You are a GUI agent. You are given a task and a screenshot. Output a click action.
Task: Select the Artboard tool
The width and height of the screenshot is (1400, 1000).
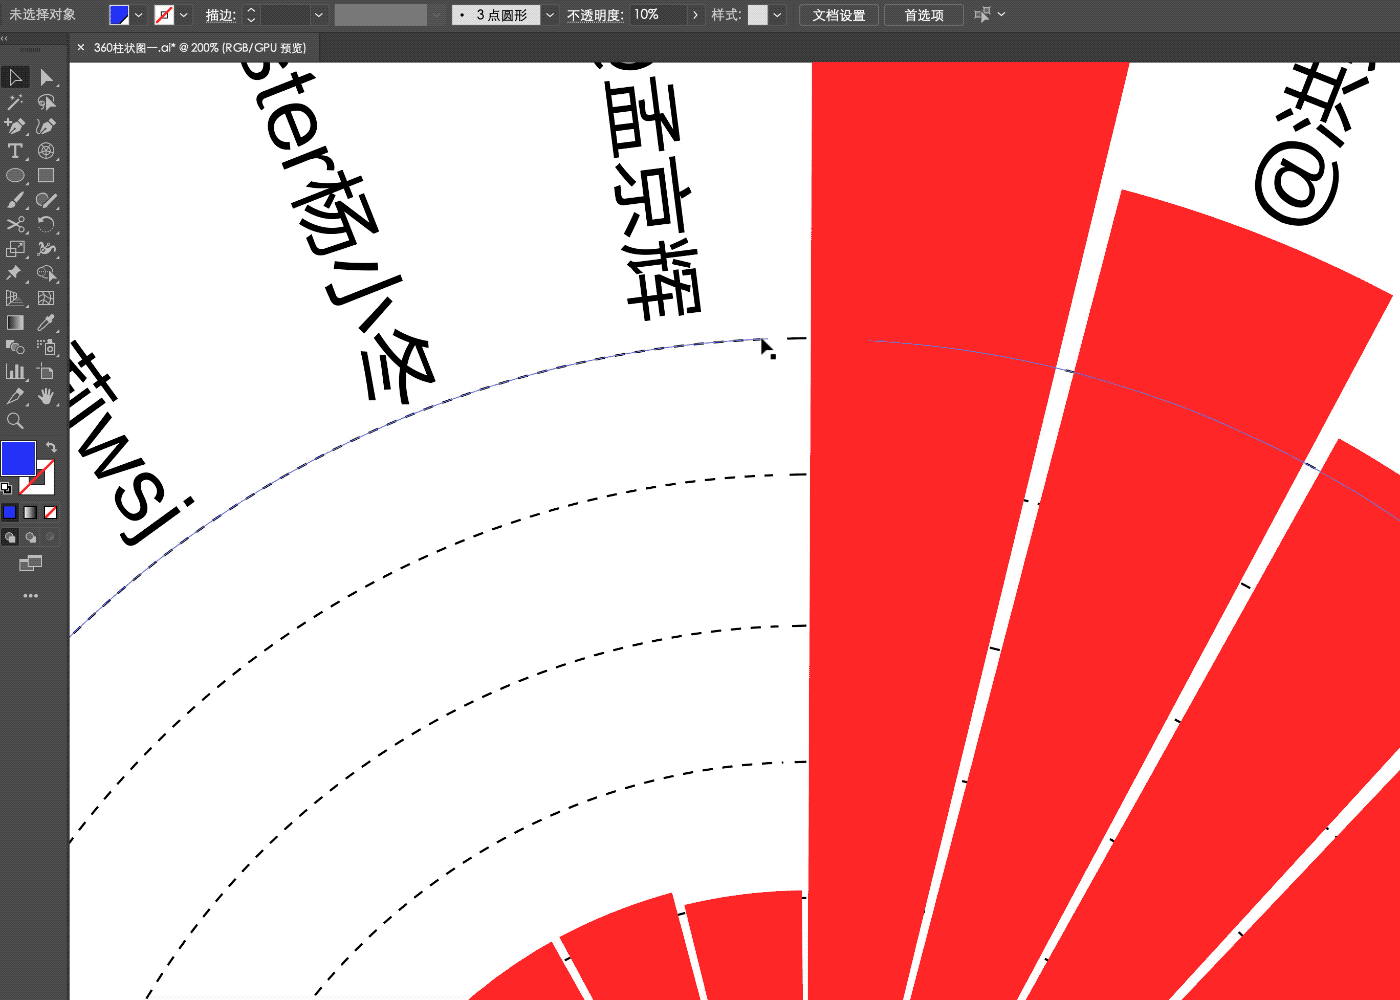[x=46, y=371]
